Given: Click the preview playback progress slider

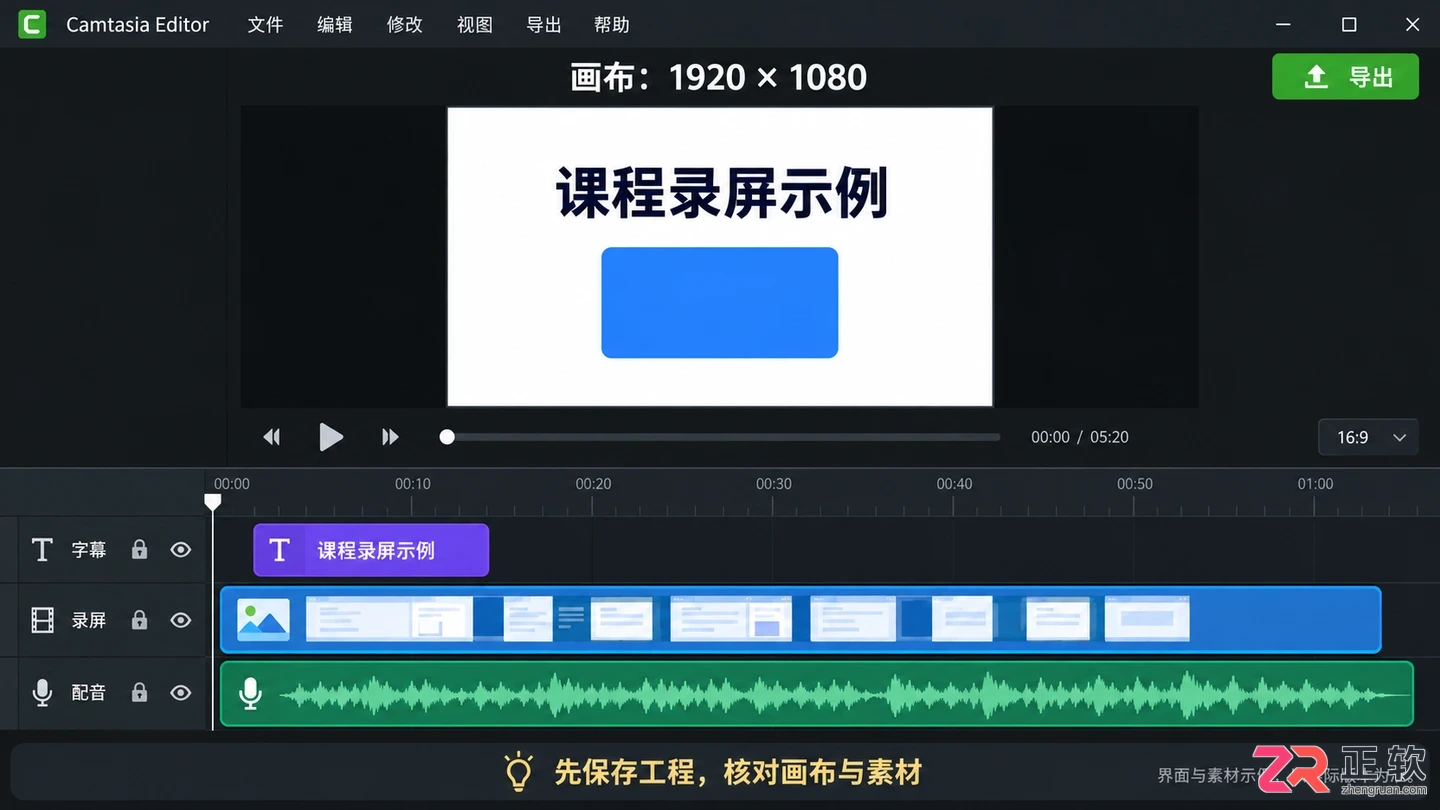Looking at the screenshot, I should (x=720, y=437).
